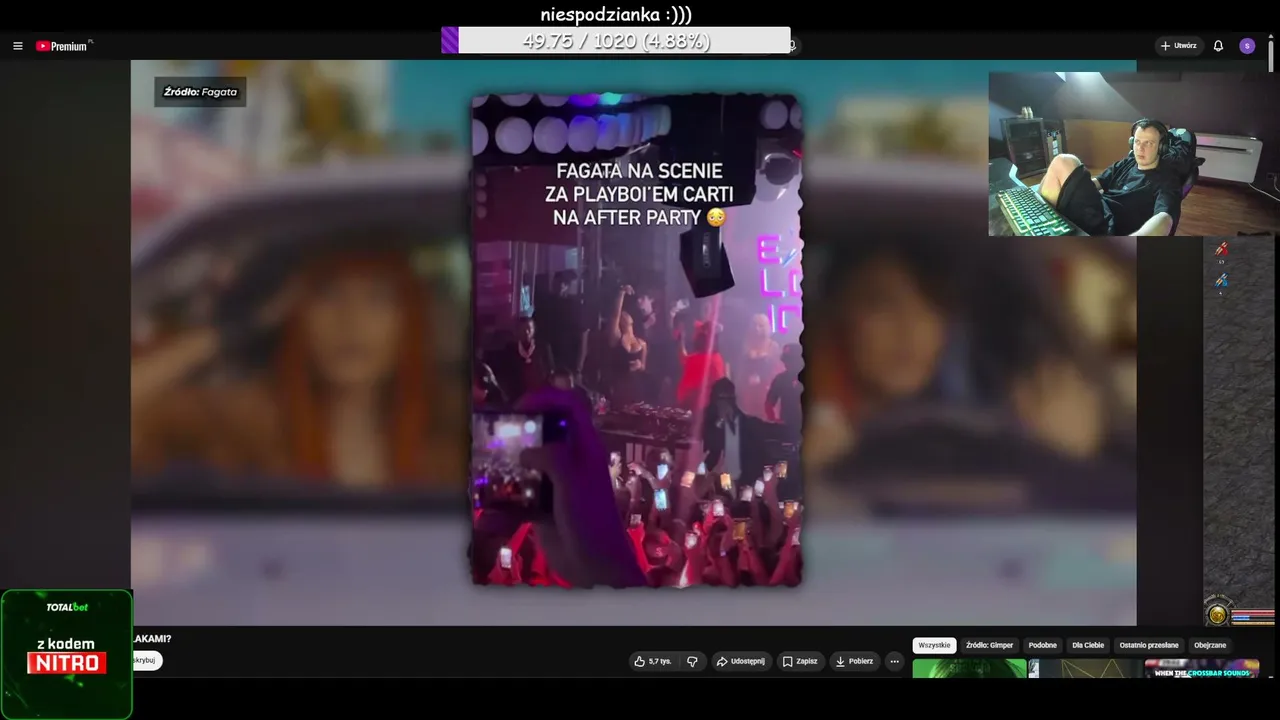Open the Crossbar Sounds video thumbnail
The height and width of the screenshot is (720, 1280).
(x=1201, y=668)
